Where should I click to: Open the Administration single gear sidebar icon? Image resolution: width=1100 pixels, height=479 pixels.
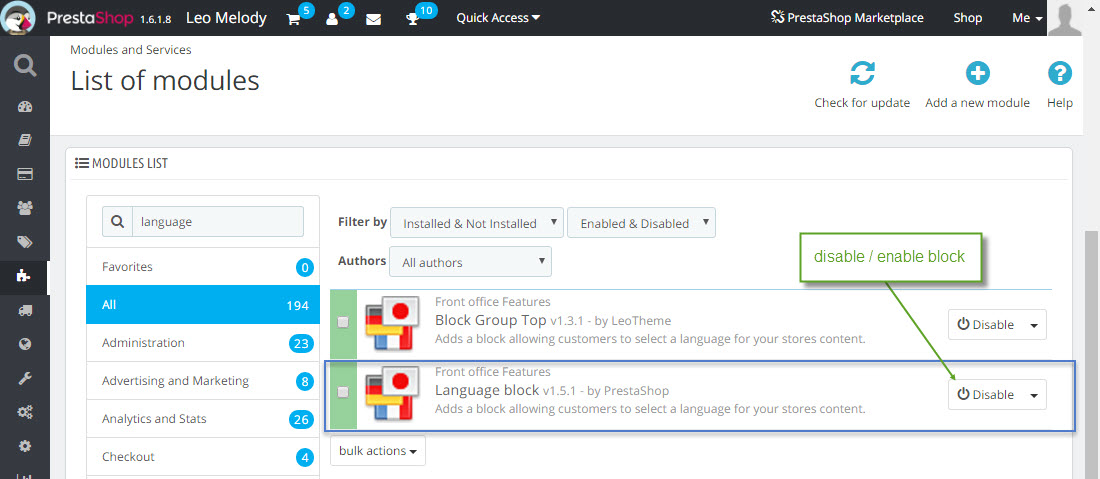25,445
